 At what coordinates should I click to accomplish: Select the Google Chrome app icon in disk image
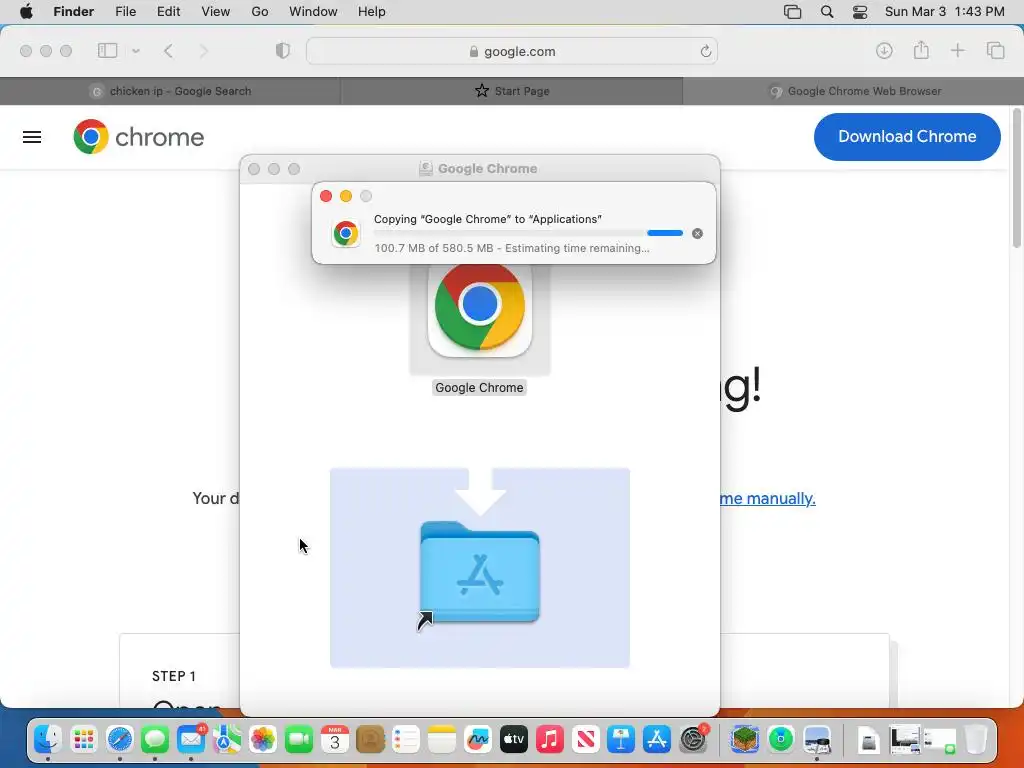479,308
